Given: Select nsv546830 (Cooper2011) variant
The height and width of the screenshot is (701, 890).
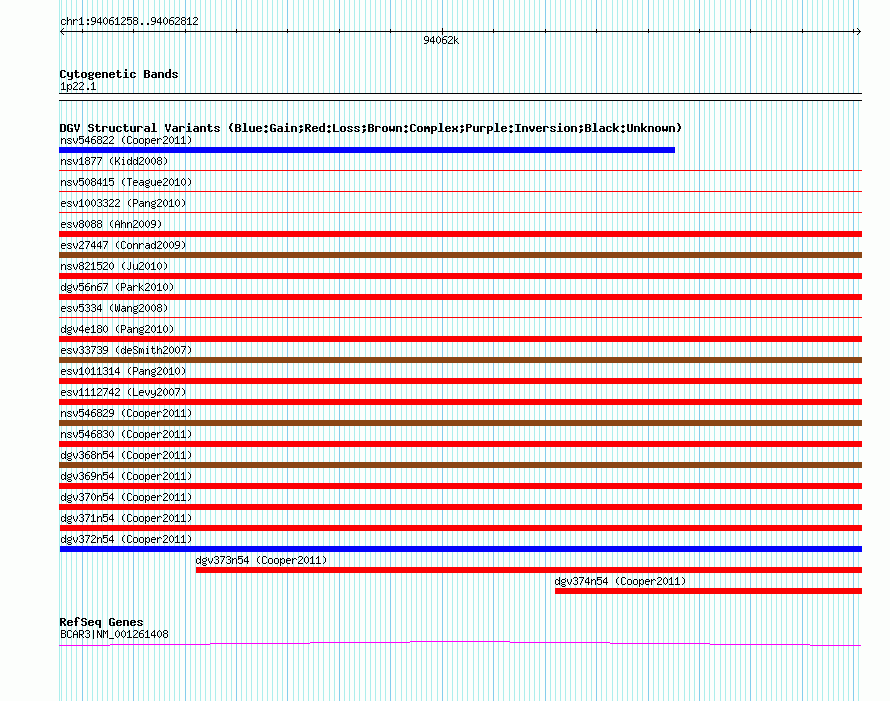Looking at the screenshot, I should (126, 434).
